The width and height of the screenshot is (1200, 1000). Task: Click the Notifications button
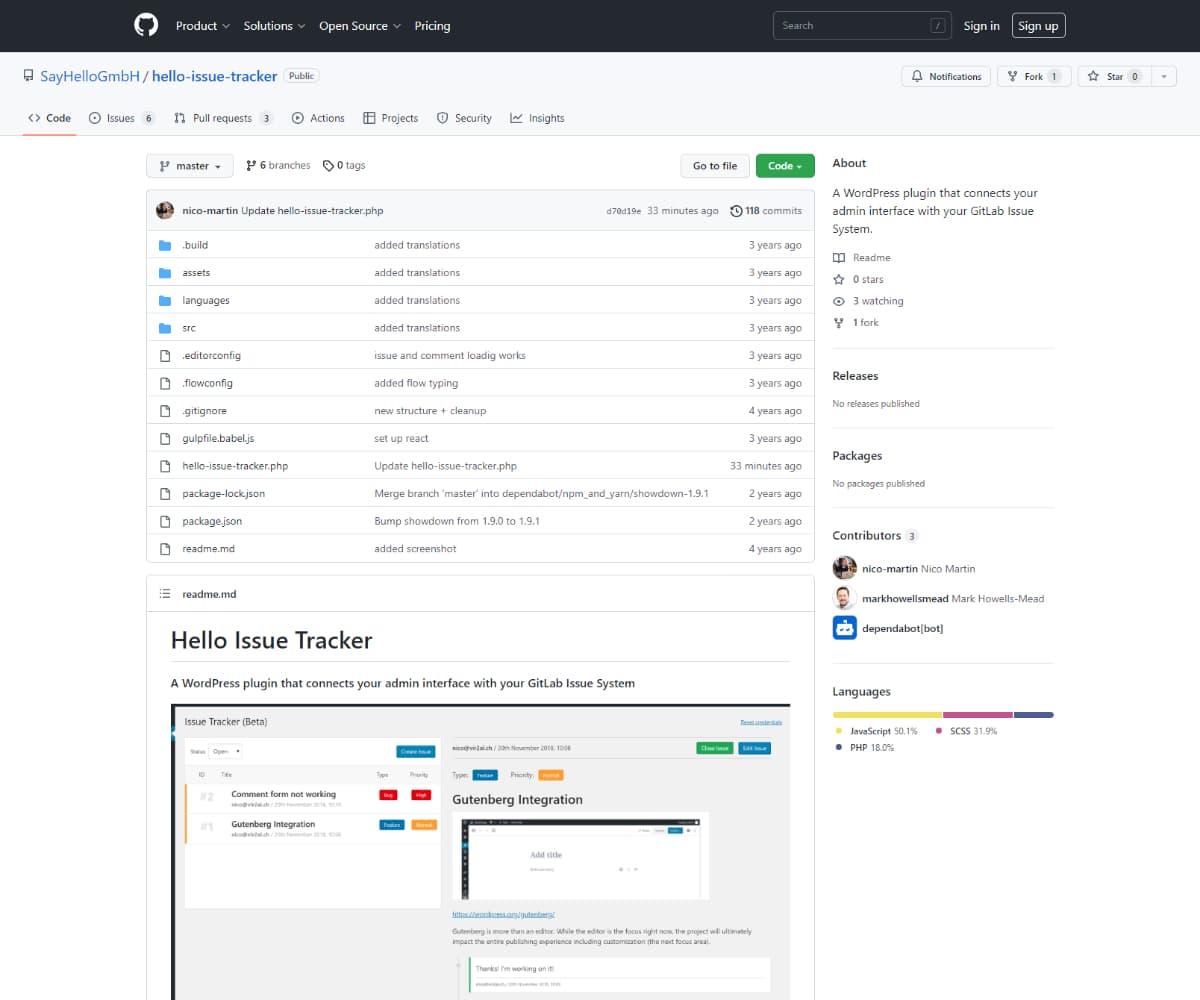click(x=946, y=77)
